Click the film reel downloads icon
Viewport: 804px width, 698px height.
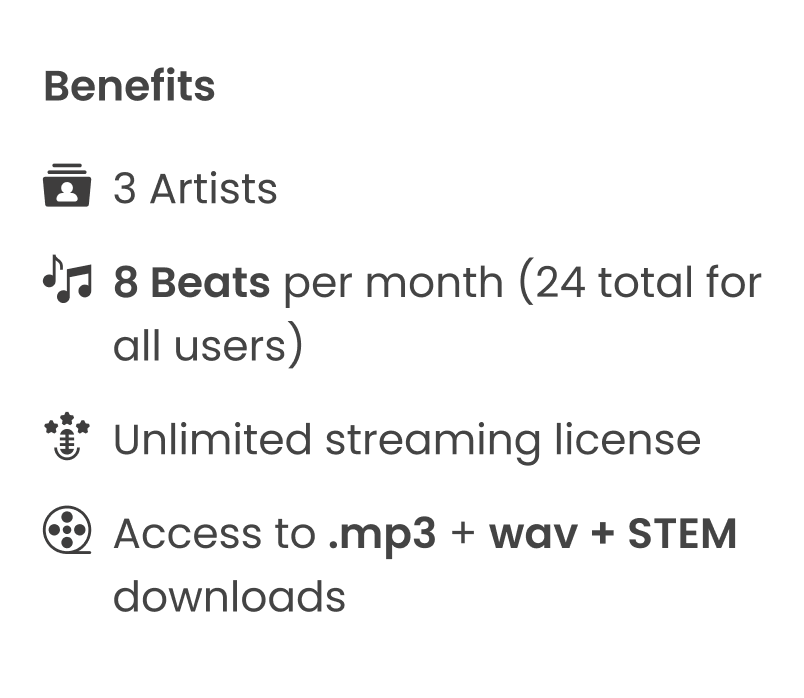67,532
